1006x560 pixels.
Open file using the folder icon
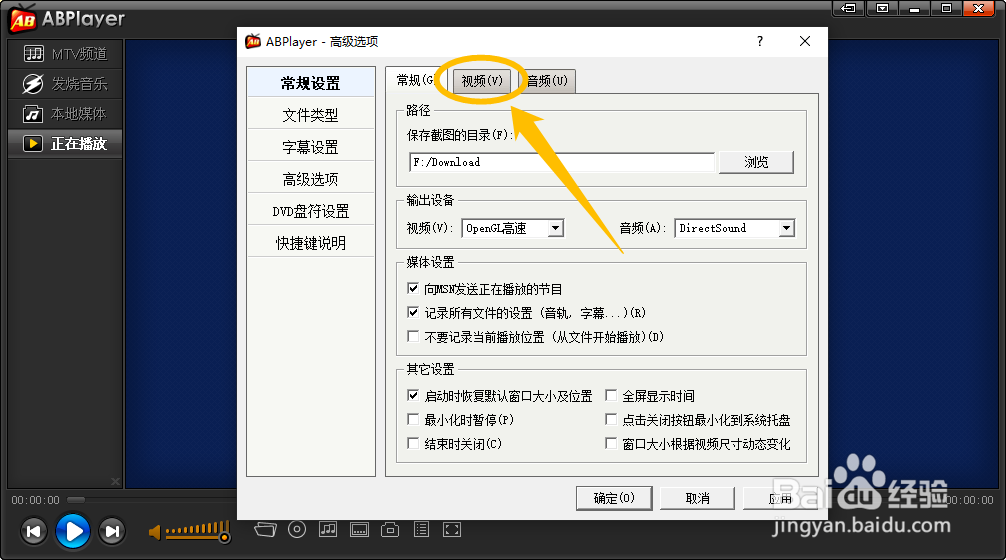point(266,529)
